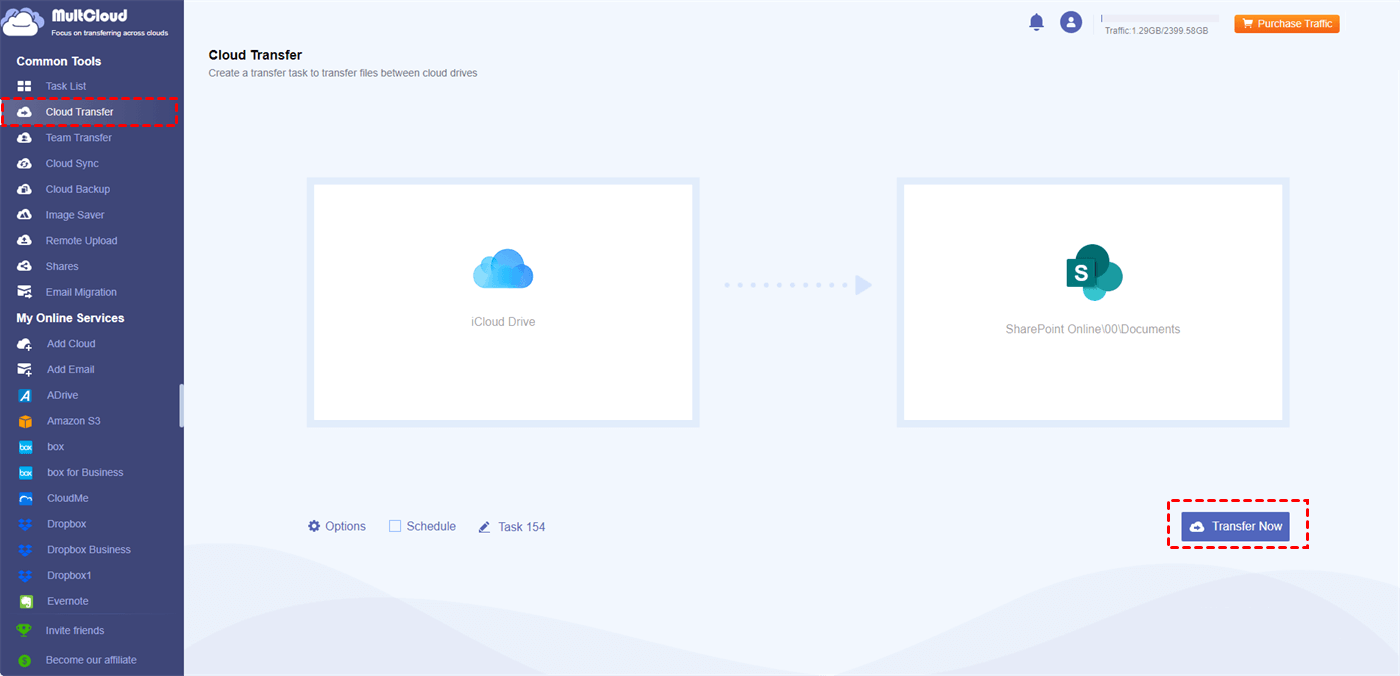Click the Cloud Transfer page heading

pyautogui.click(x=255, y=55)
